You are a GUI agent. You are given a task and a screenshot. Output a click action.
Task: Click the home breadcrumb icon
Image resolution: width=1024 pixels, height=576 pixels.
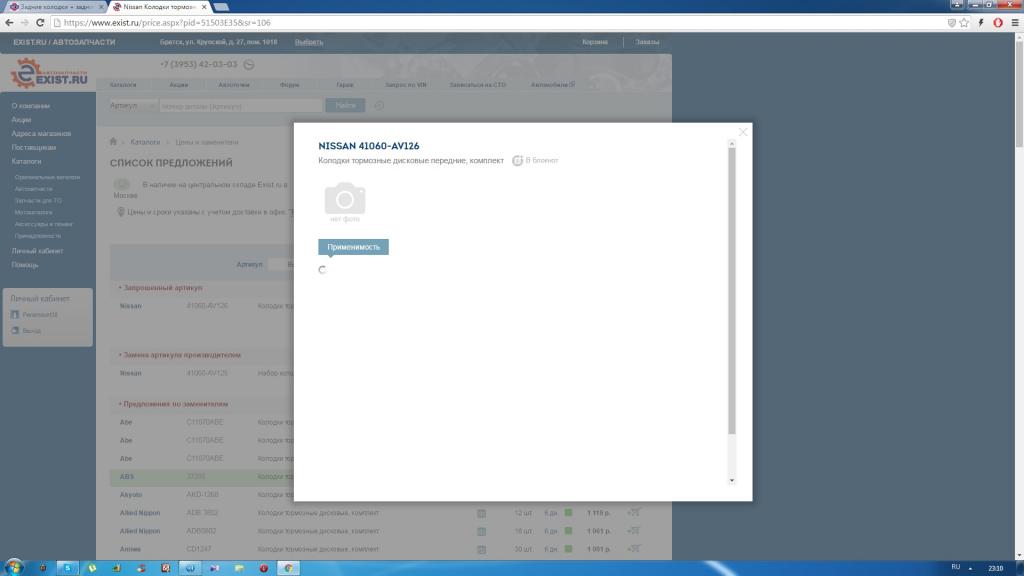[x=113, y=142]
